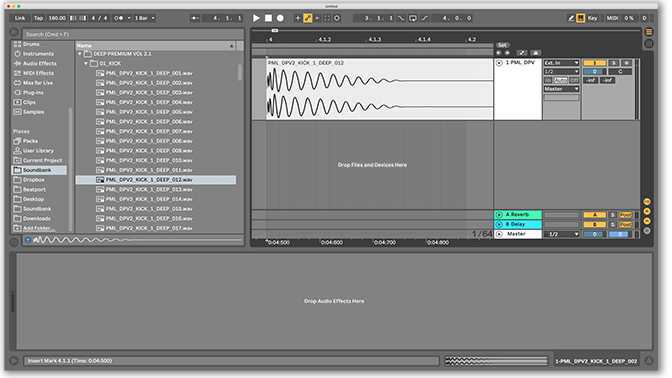Click the MIDI map mode button

(612, 18)
